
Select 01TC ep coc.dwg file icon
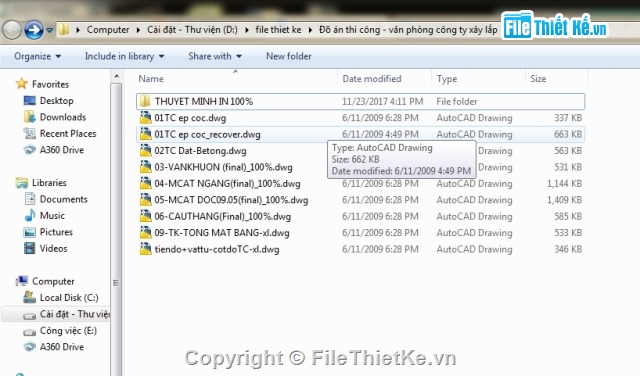(x=145, y=118)
